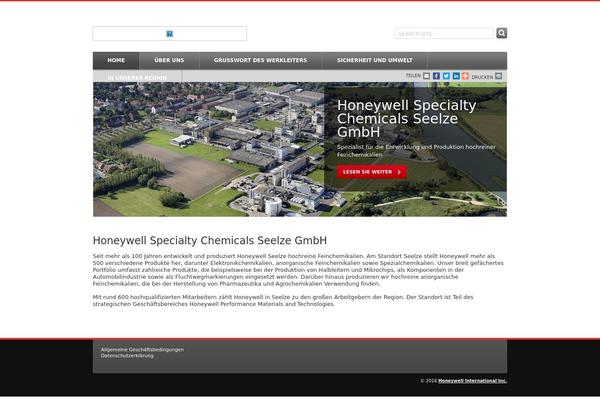Click the Teilen label

[x=413, y=76]
